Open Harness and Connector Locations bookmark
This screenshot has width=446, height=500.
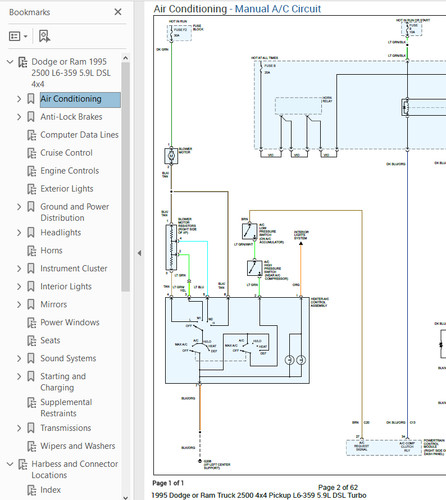[x=75, y=470]
